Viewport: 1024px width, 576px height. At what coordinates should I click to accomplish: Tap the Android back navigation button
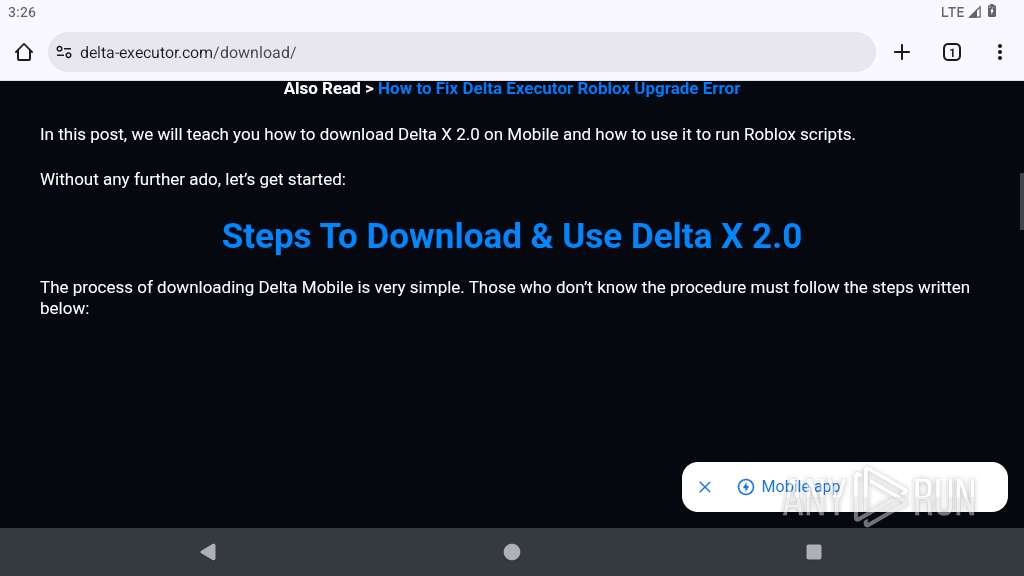point(208,552)
